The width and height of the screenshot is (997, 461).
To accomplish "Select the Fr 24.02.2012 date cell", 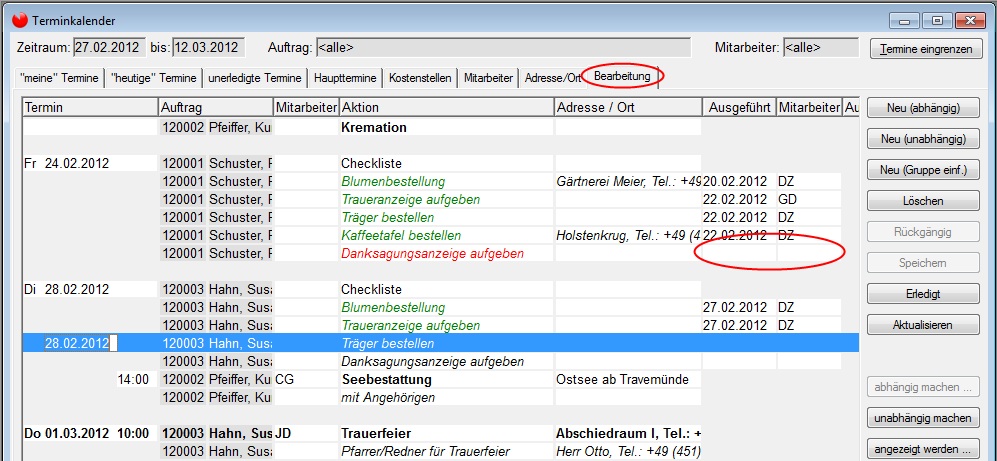I will click(90, 163).
